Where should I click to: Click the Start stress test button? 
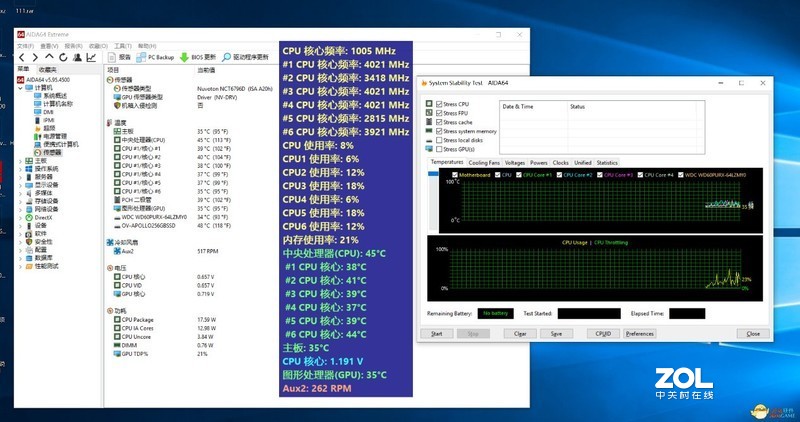point(437,334)
